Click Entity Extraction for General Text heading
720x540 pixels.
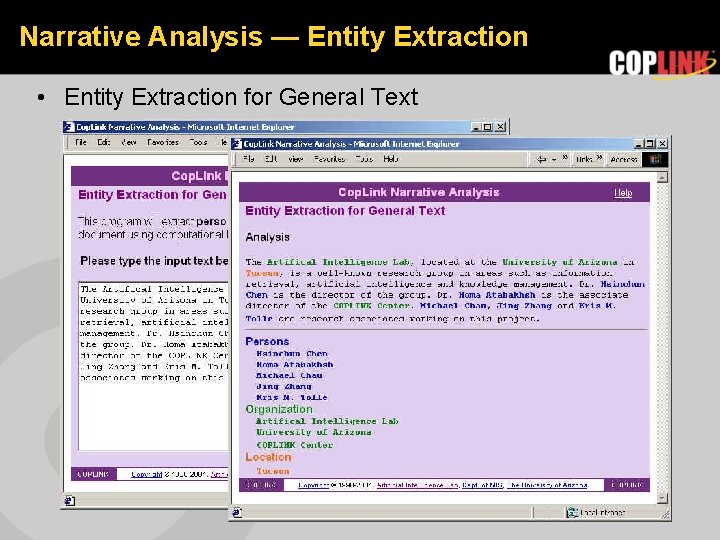[x=345, y=211]
